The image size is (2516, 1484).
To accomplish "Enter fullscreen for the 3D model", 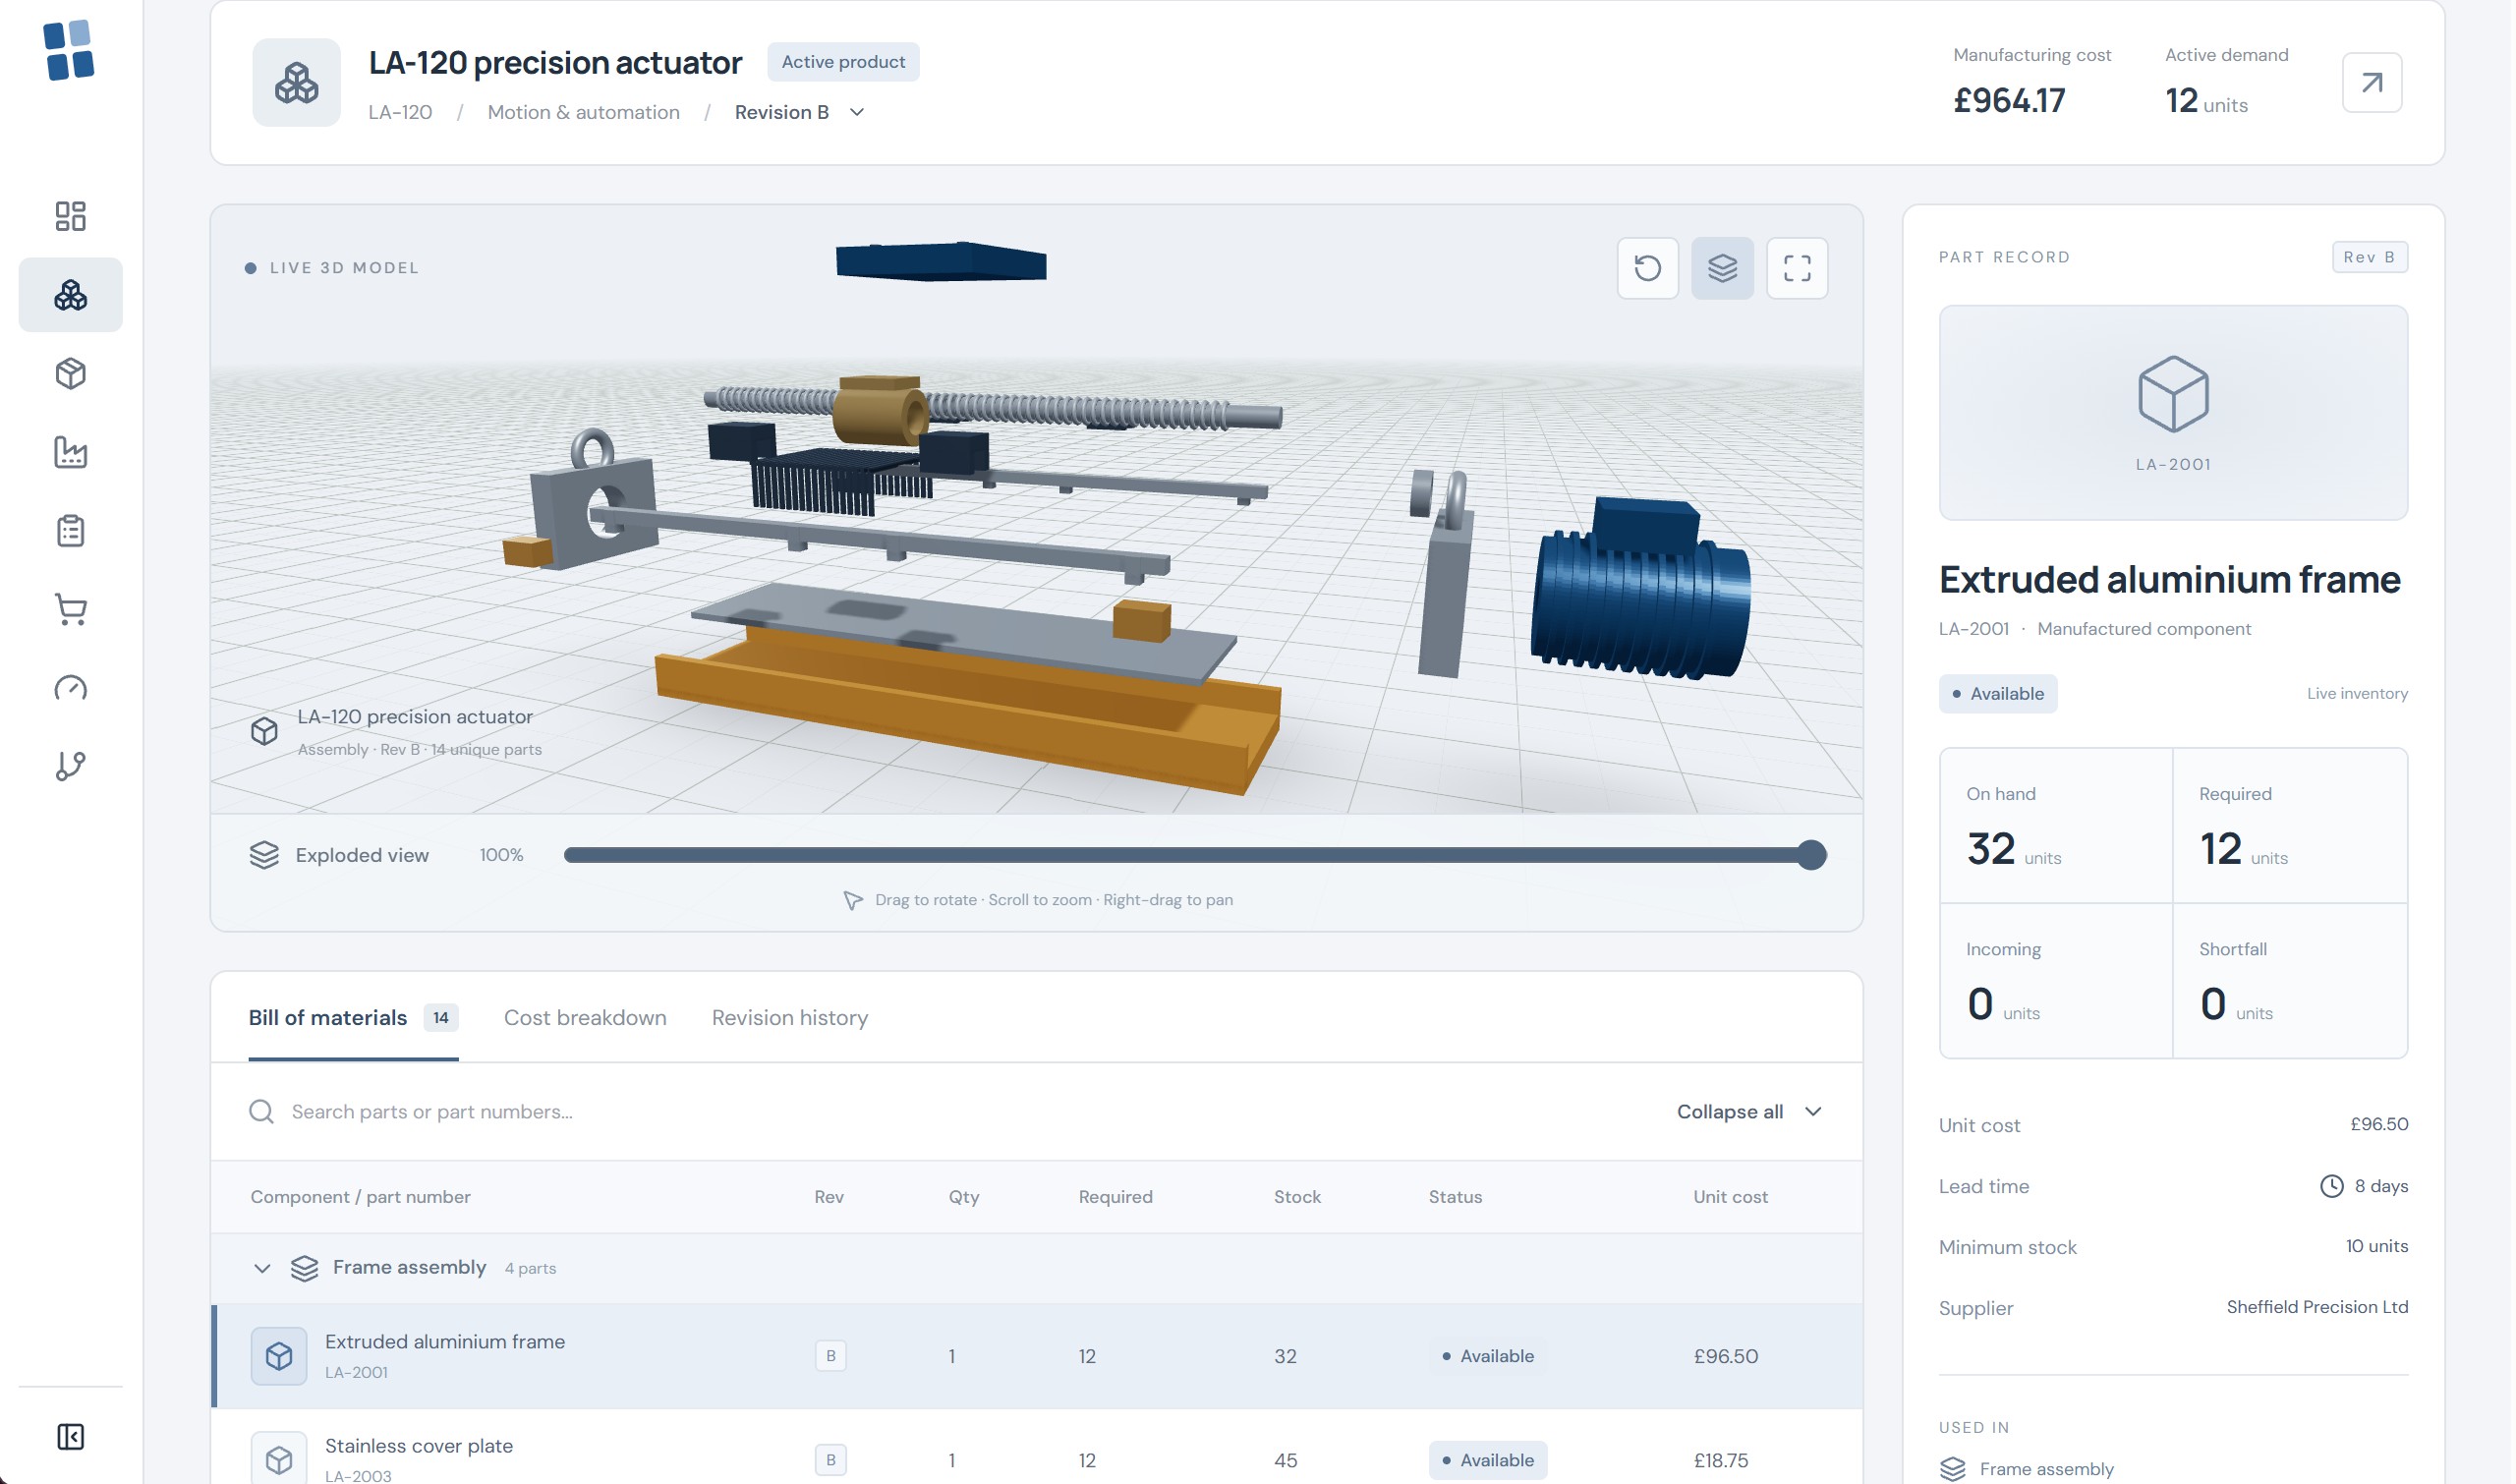I will 1797,268.
